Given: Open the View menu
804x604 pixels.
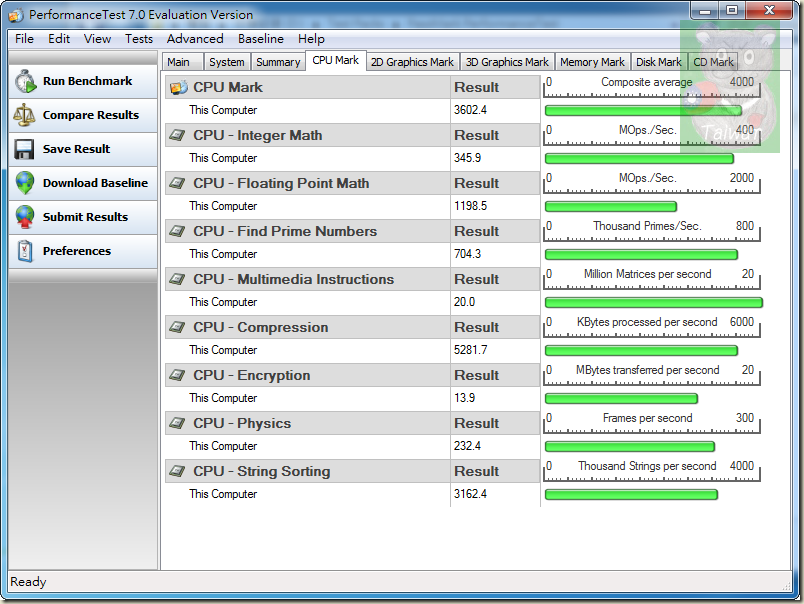Looking at the screenshot, I should pyautogui.click(x=97, y=39).
